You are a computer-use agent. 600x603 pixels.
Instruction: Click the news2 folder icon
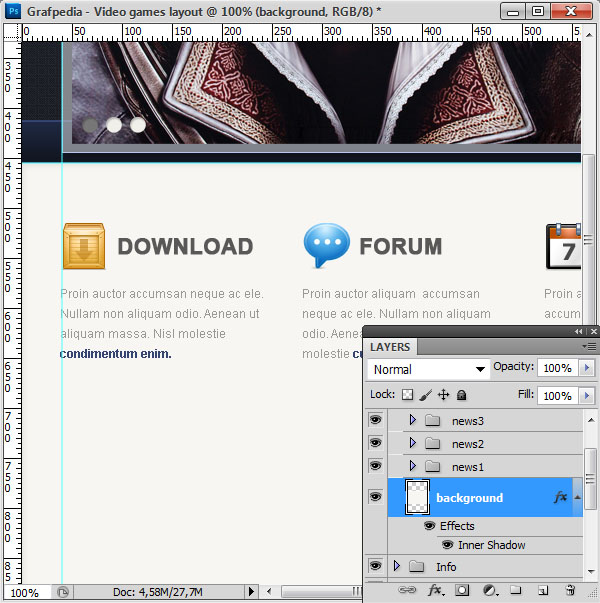click(x=432, y=443)
